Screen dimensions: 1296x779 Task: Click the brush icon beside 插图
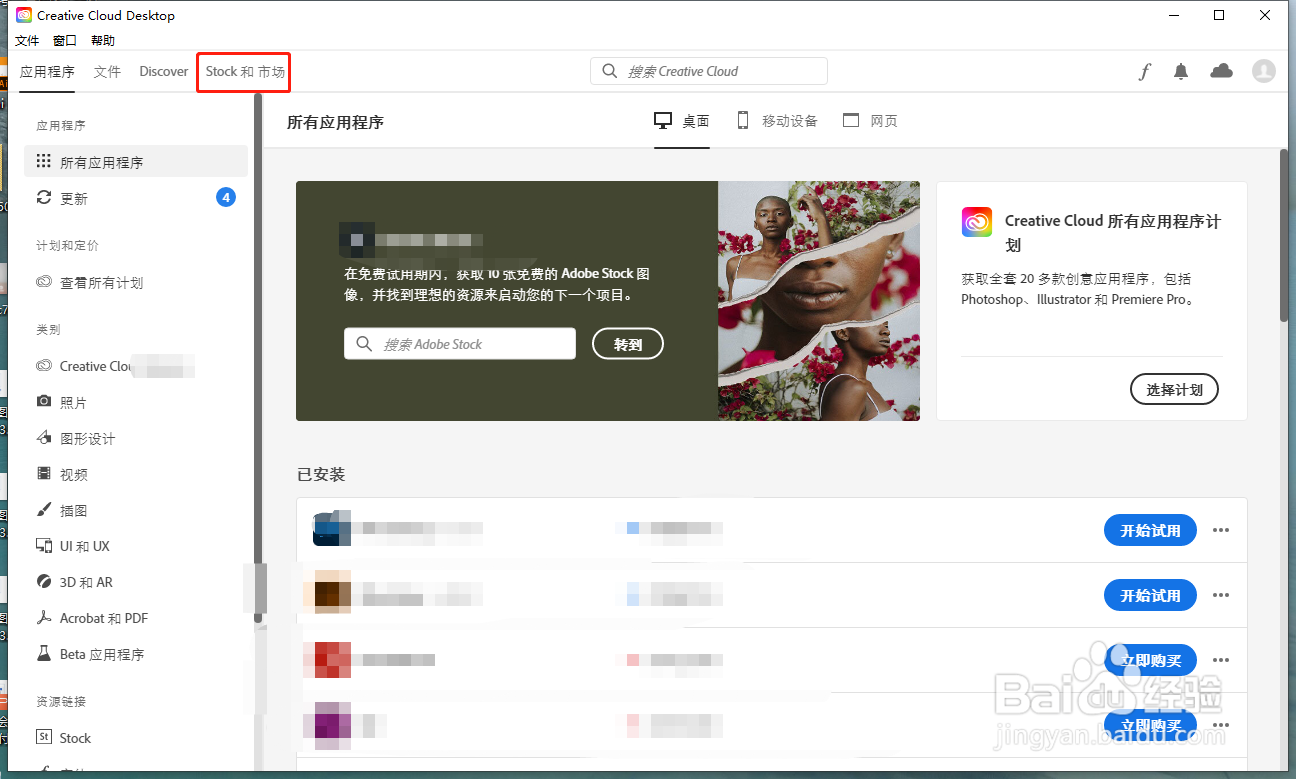coord(43,510)
